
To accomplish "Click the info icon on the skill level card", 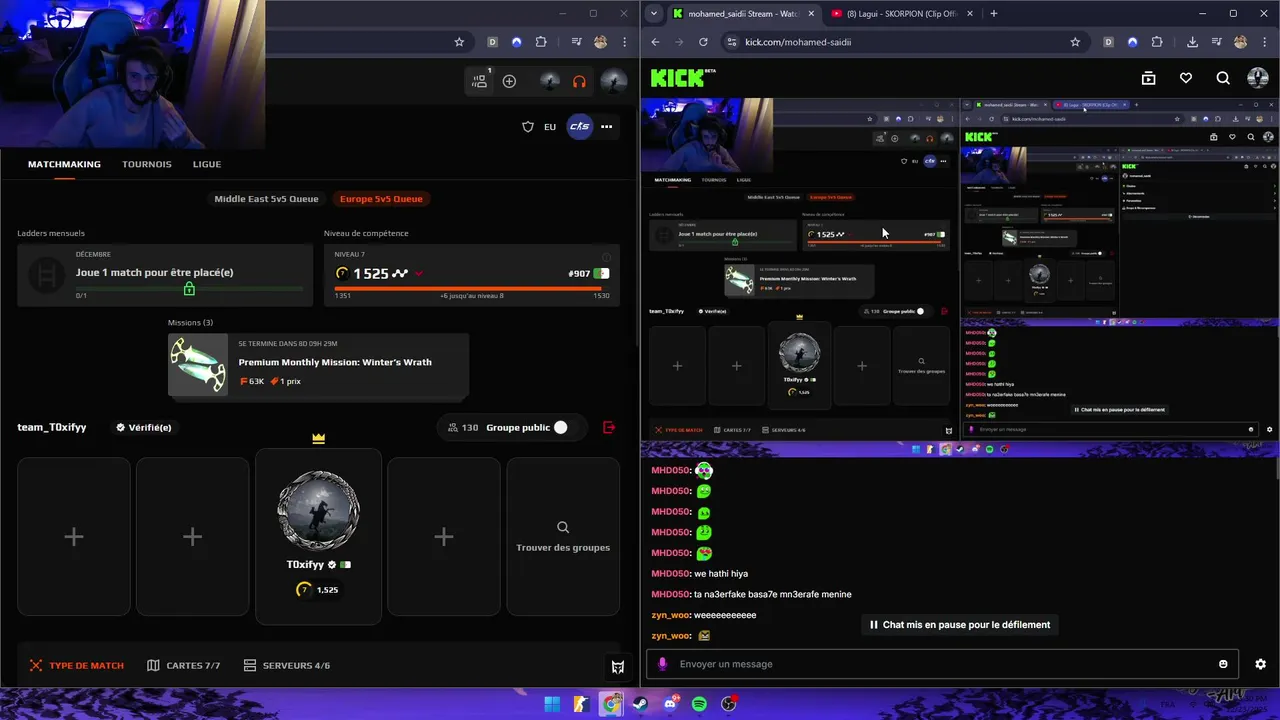I will [606, 257].
